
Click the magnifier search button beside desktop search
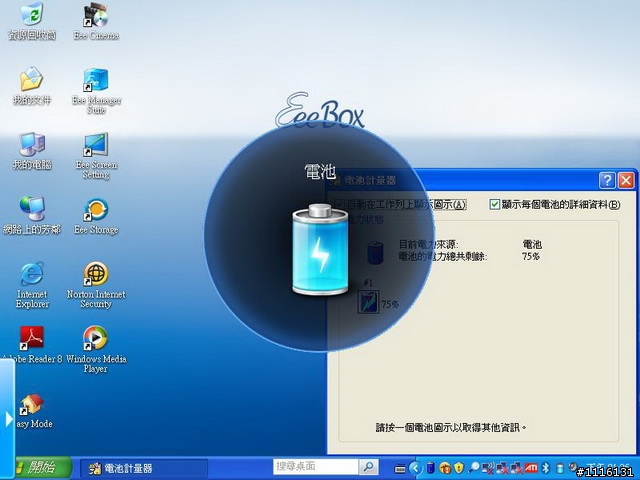click(x=369, y=467)
